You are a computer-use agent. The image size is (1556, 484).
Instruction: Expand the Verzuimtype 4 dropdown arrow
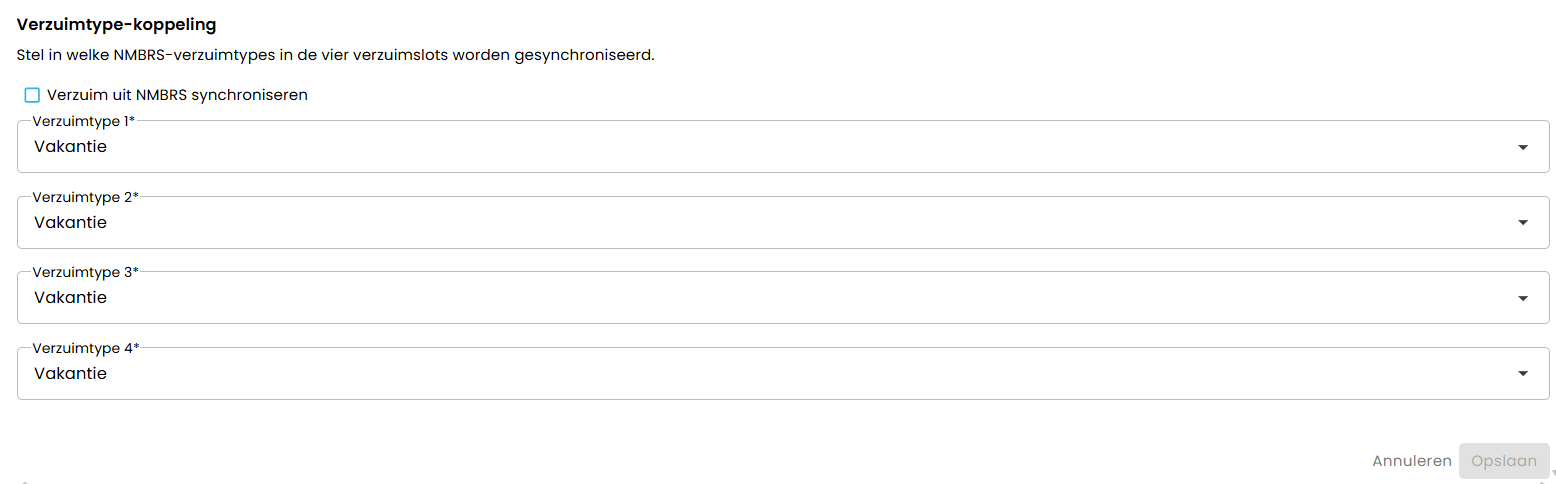point(1523,374)
